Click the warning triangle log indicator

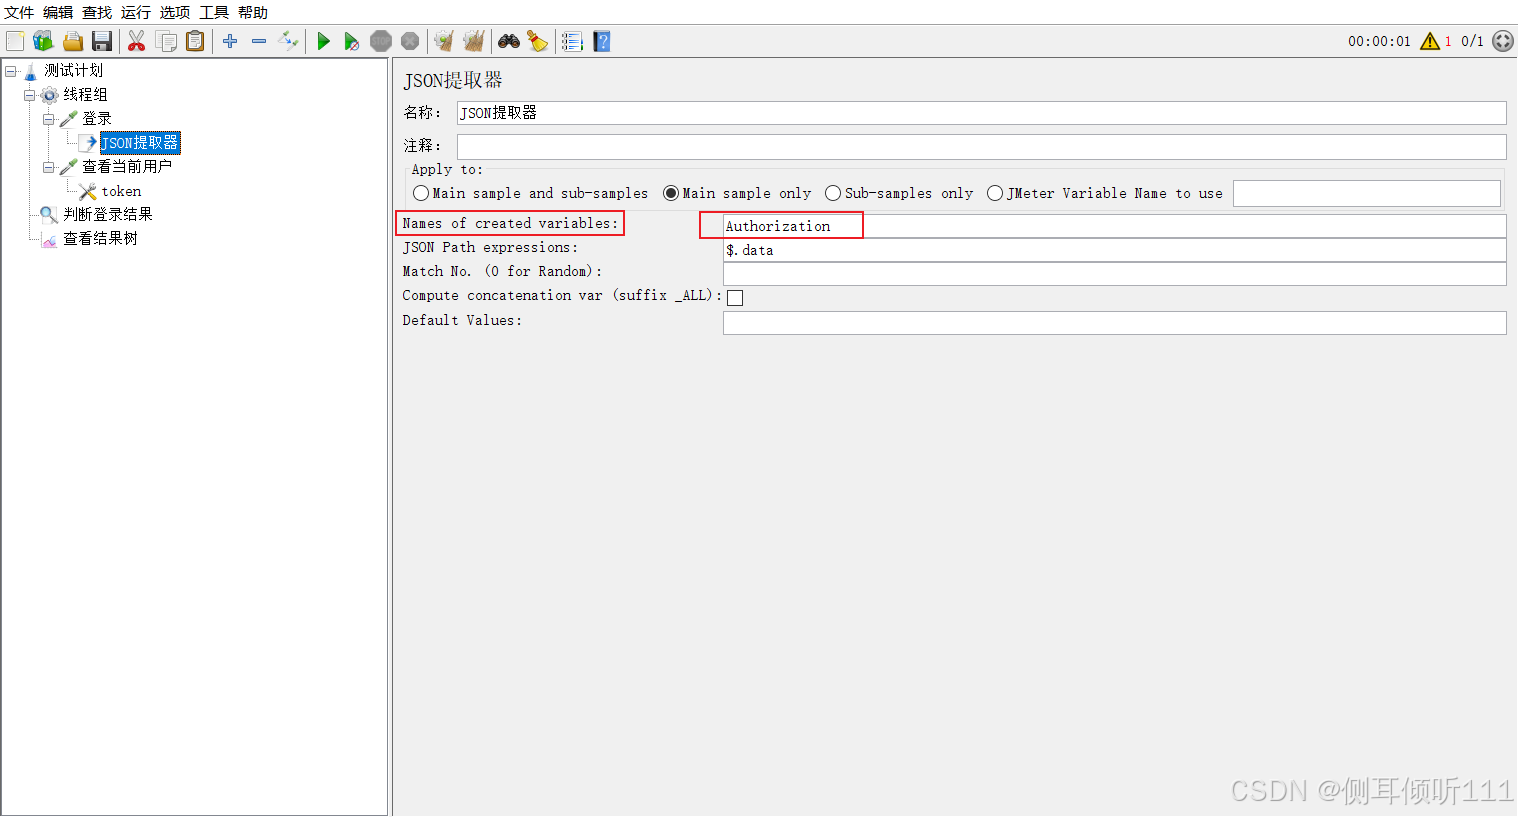pyautogui.click(x=1430, y=41)
